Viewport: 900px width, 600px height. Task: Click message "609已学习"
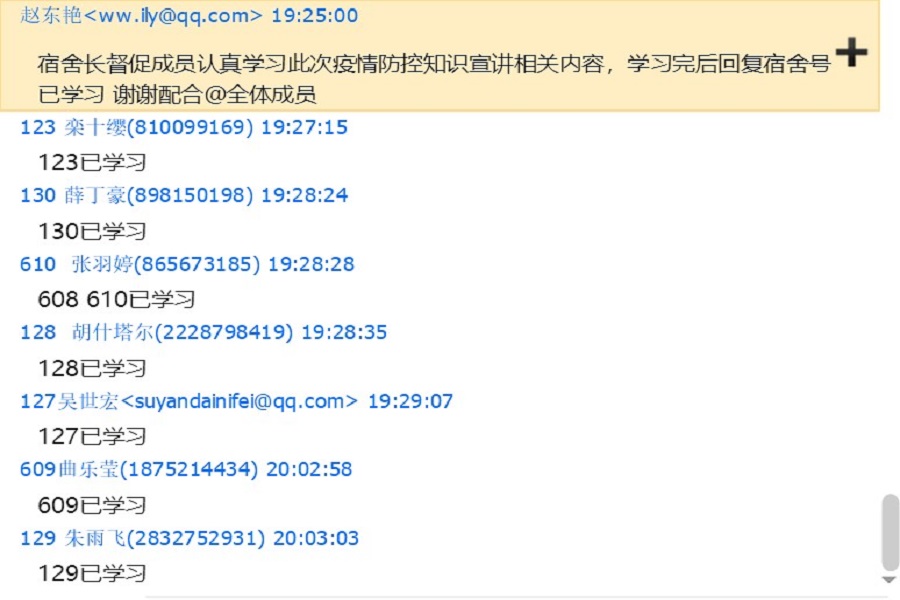92,505
